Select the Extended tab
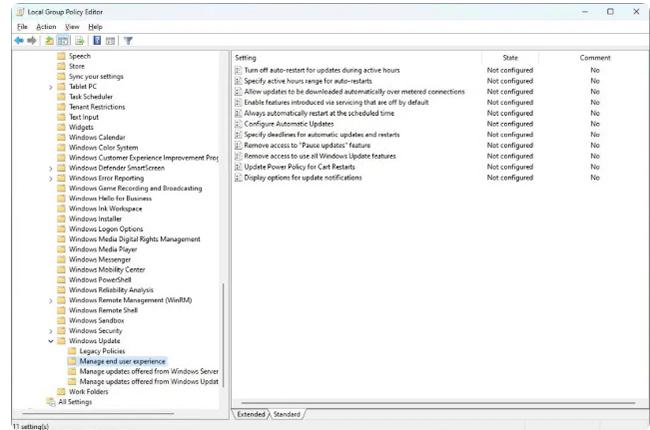 [x=251, y=414]
